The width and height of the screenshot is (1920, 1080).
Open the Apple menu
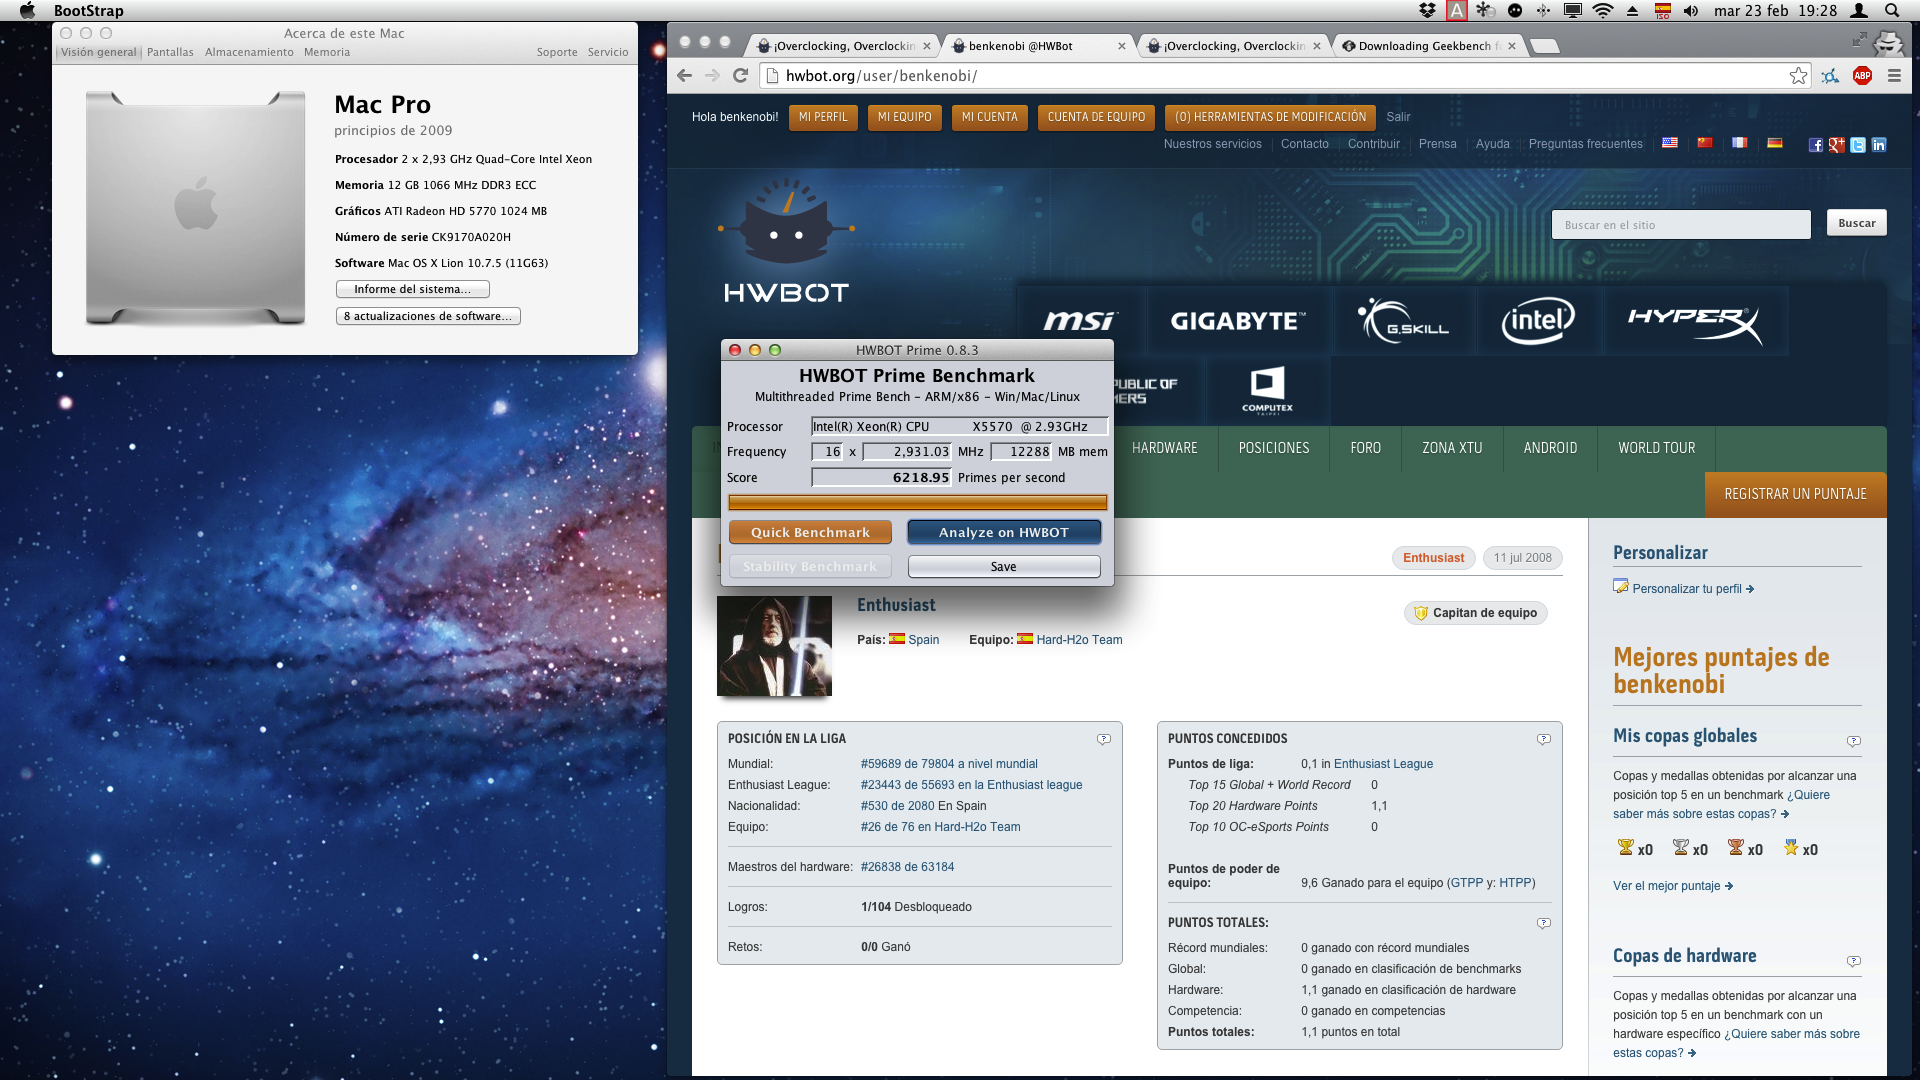pos(27,10)
